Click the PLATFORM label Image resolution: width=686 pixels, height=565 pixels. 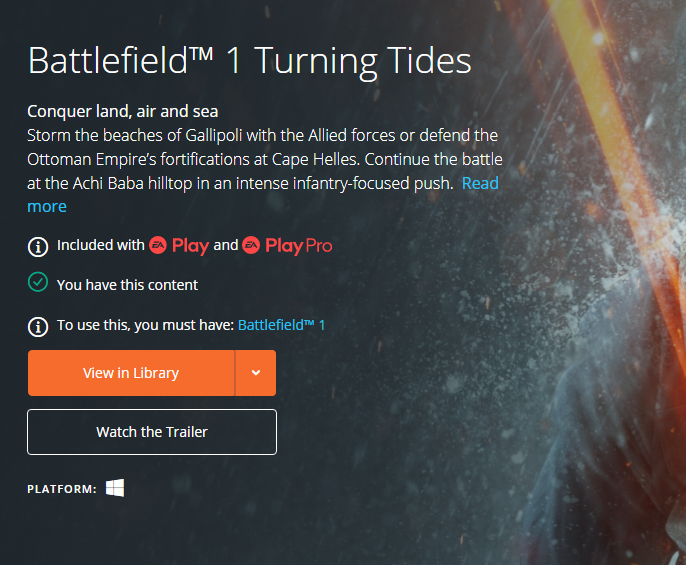pos(62,489)
